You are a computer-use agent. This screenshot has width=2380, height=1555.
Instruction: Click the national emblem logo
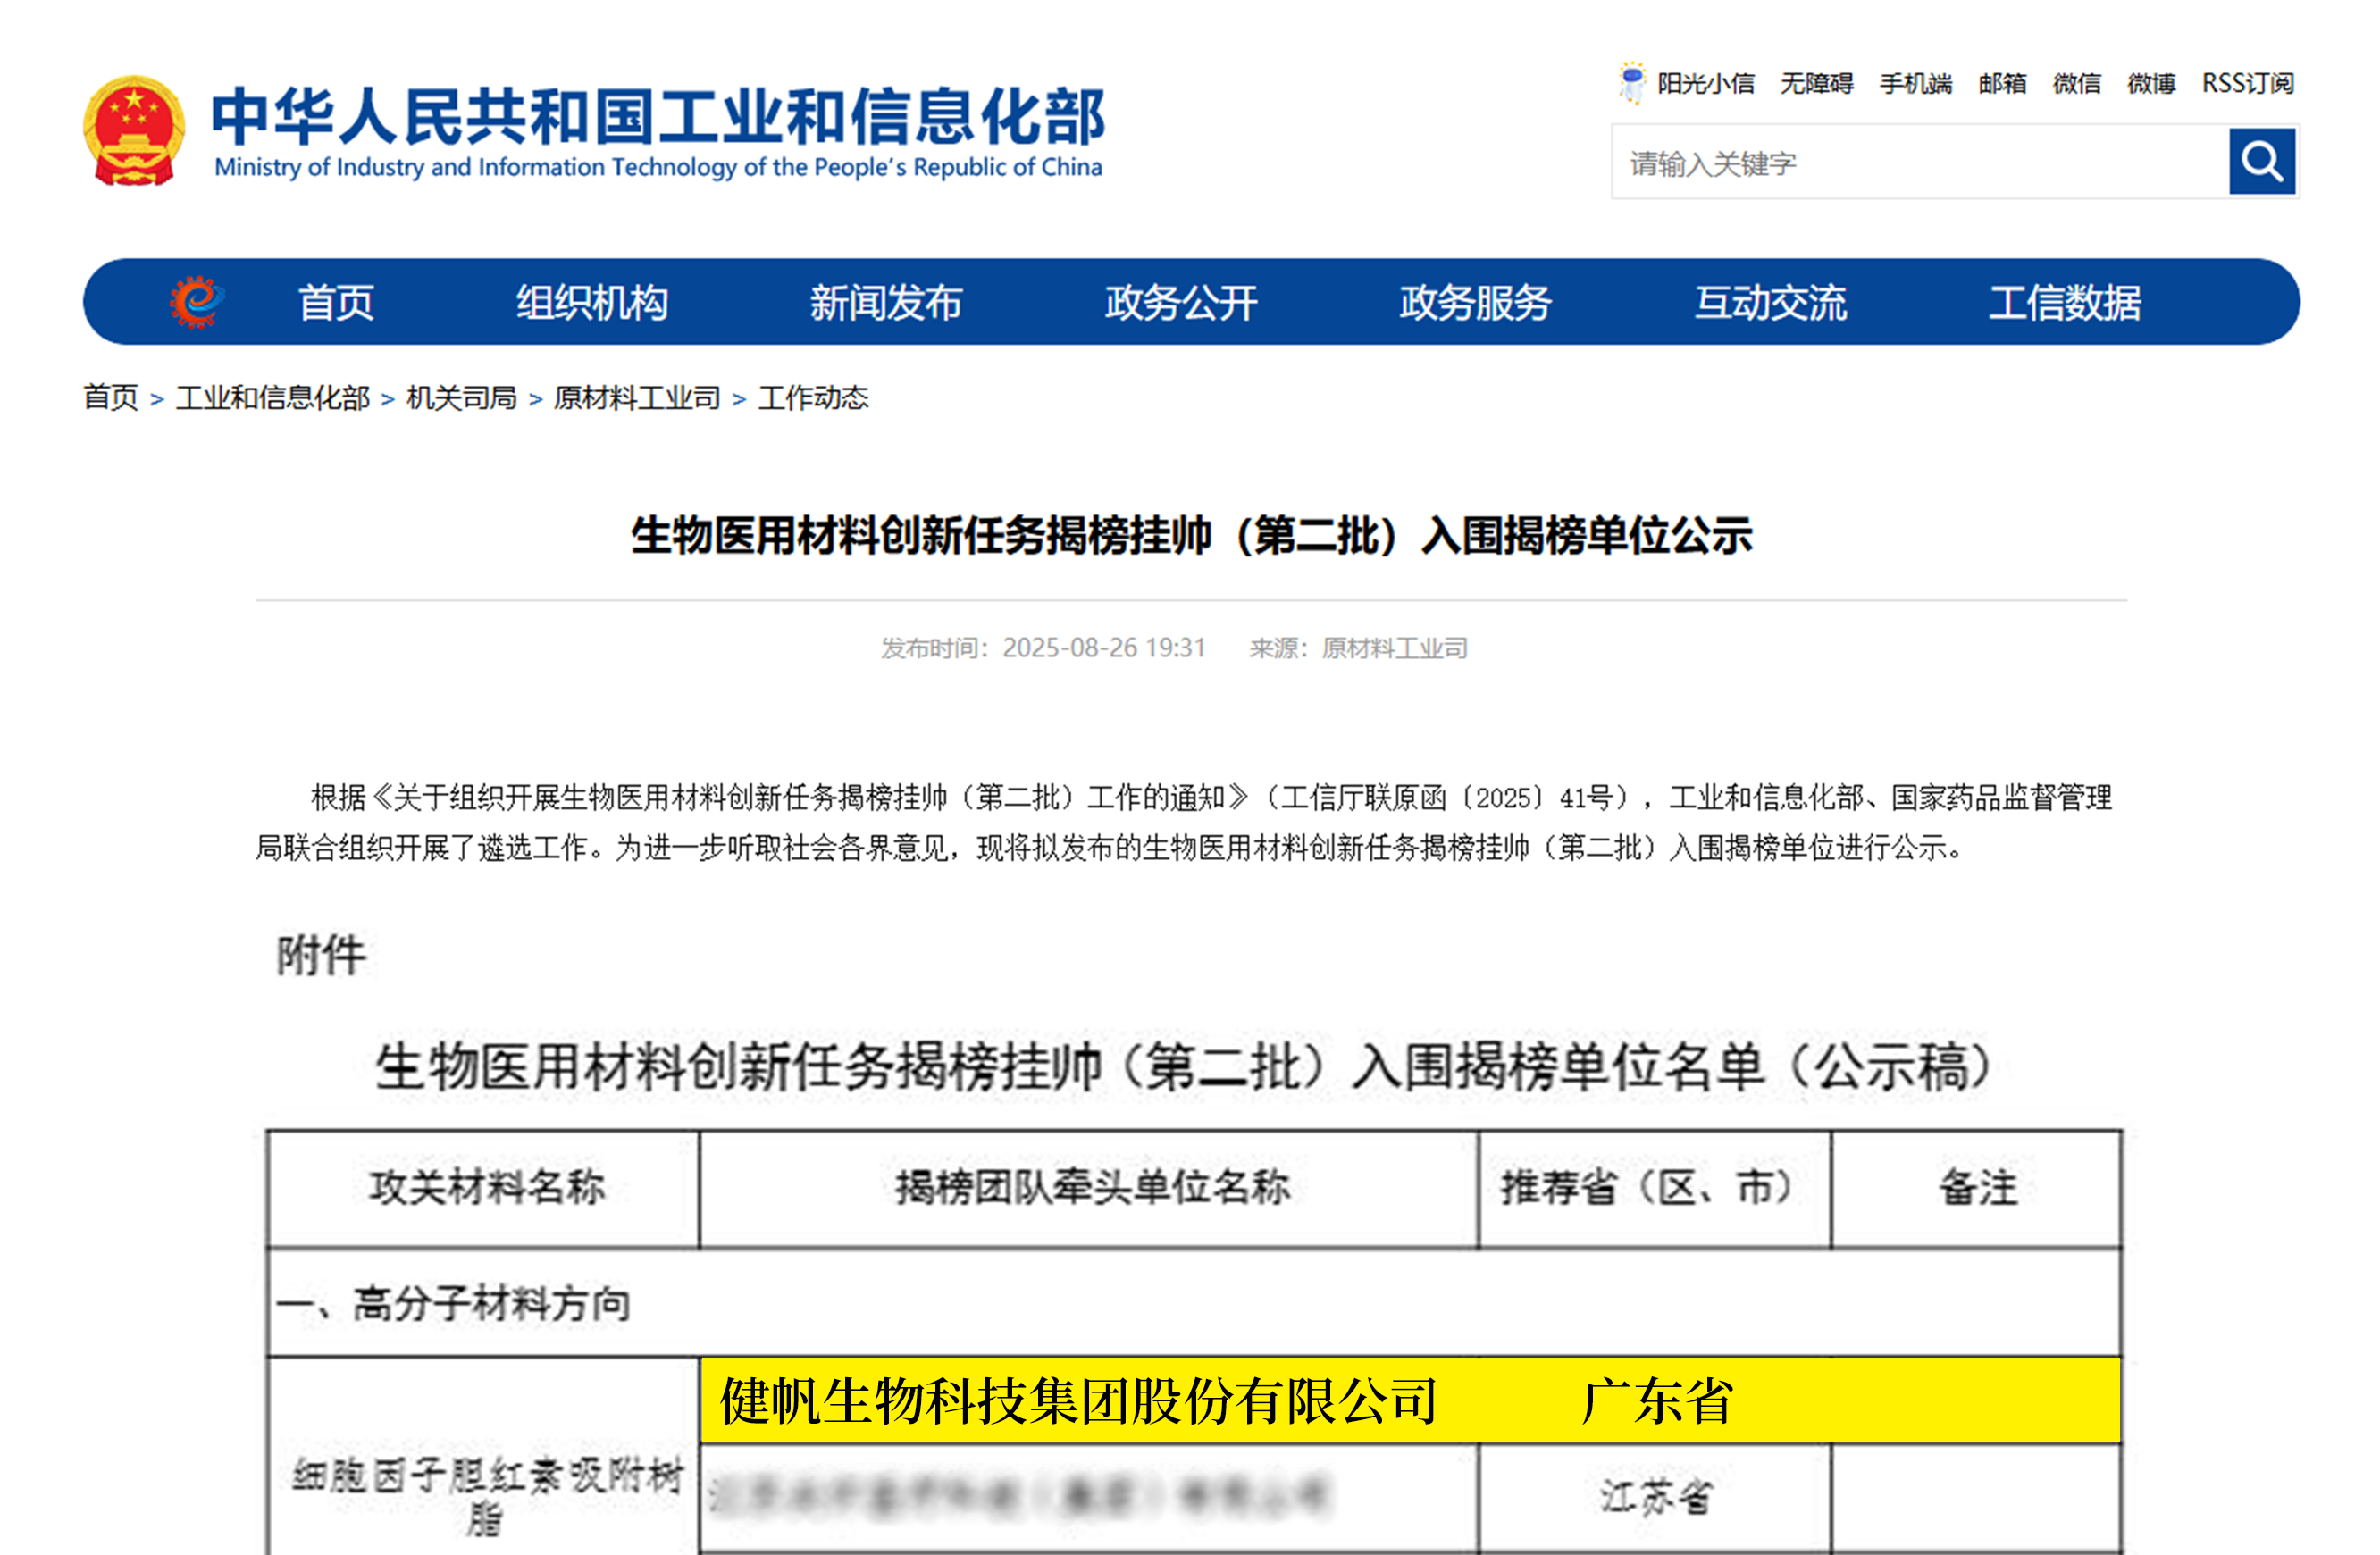click(134, 131)
